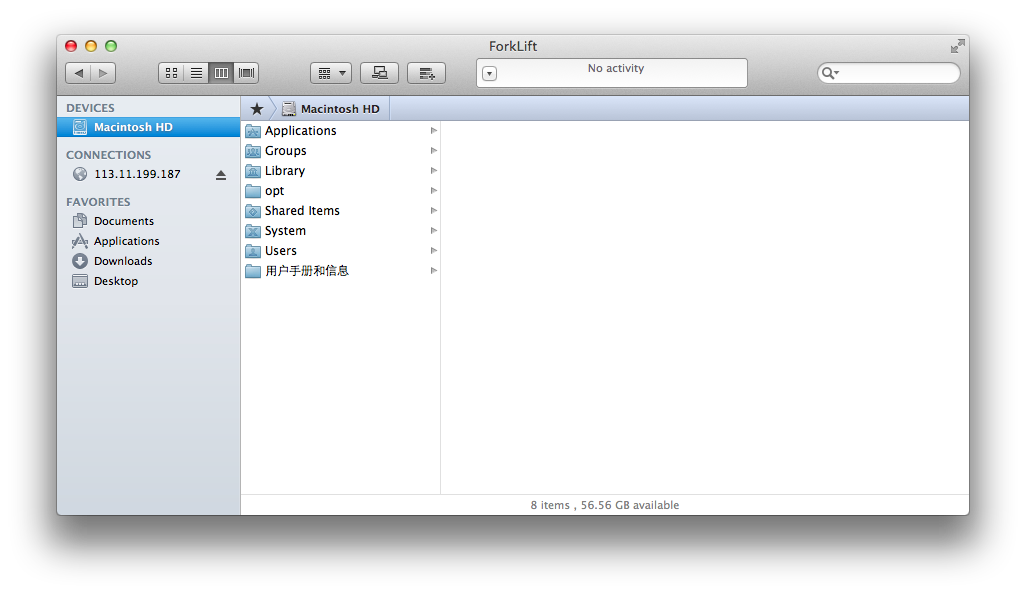Image resolution: width=1026 pixels, height=594 pixels.
Task: Click the back navigation arrow
Action: 78,73
